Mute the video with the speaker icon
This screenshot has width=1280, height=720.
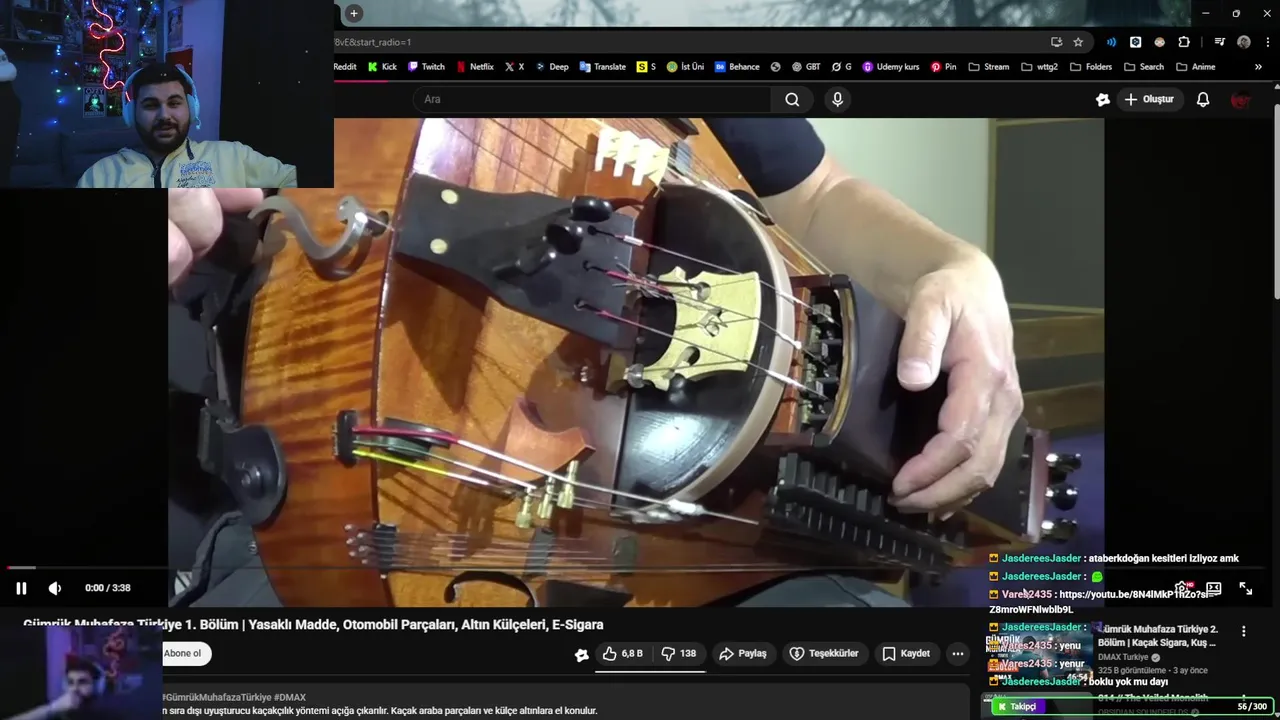pyautogui.click(x=55, y=588)
